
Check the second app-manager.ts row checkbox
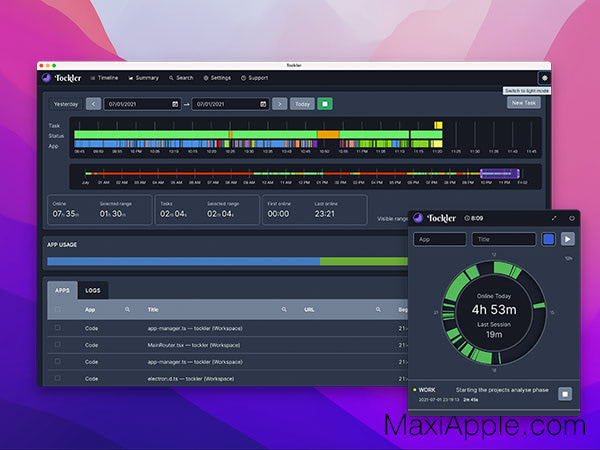pyautogui.click(x=58, y=362)
